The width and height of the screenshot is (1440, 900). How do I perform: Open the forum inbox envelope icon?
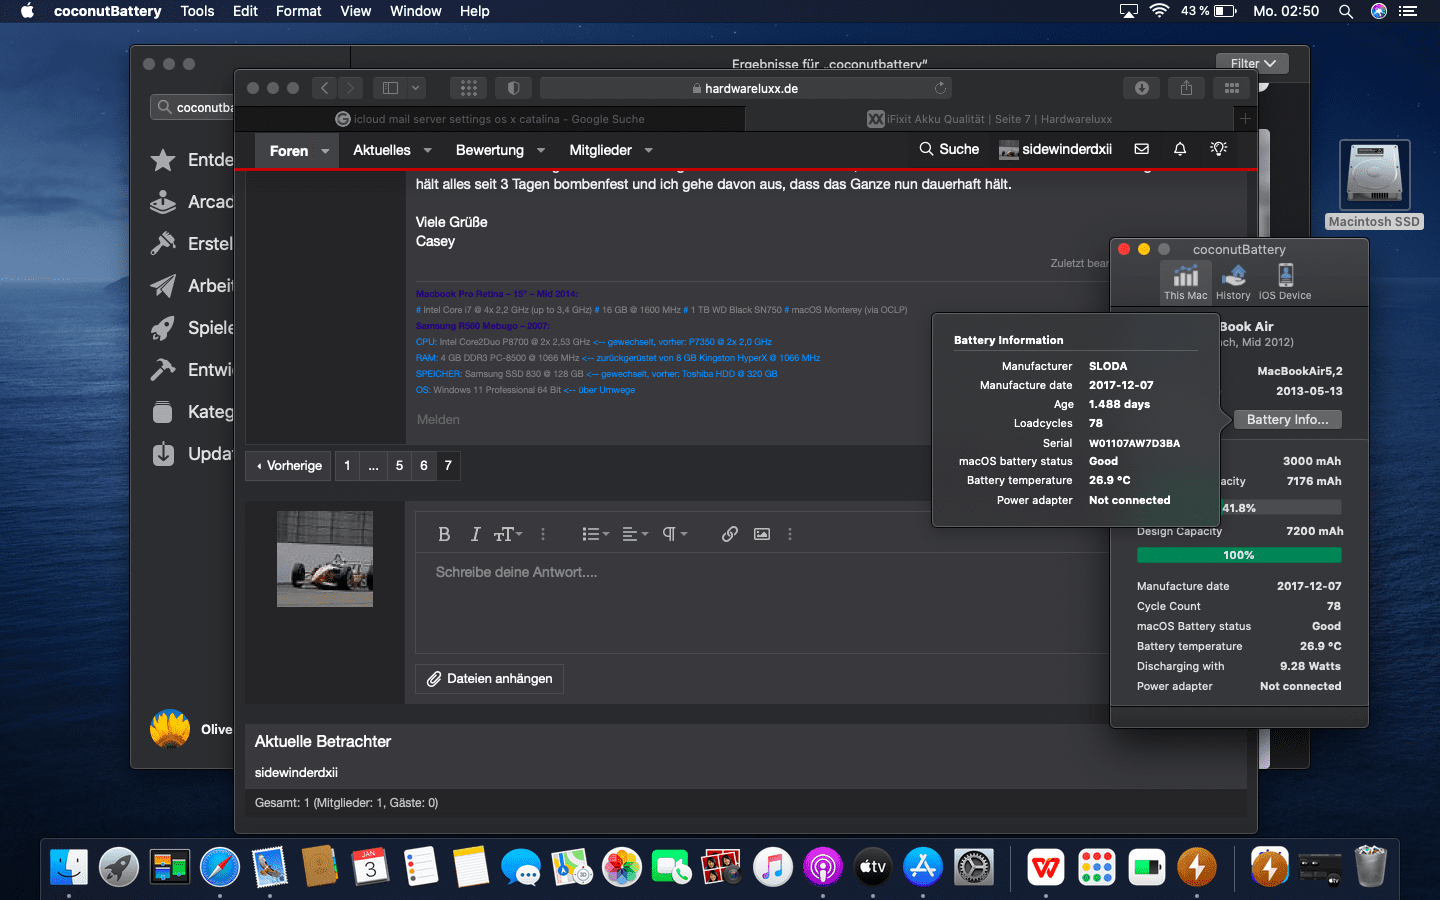1142,149
